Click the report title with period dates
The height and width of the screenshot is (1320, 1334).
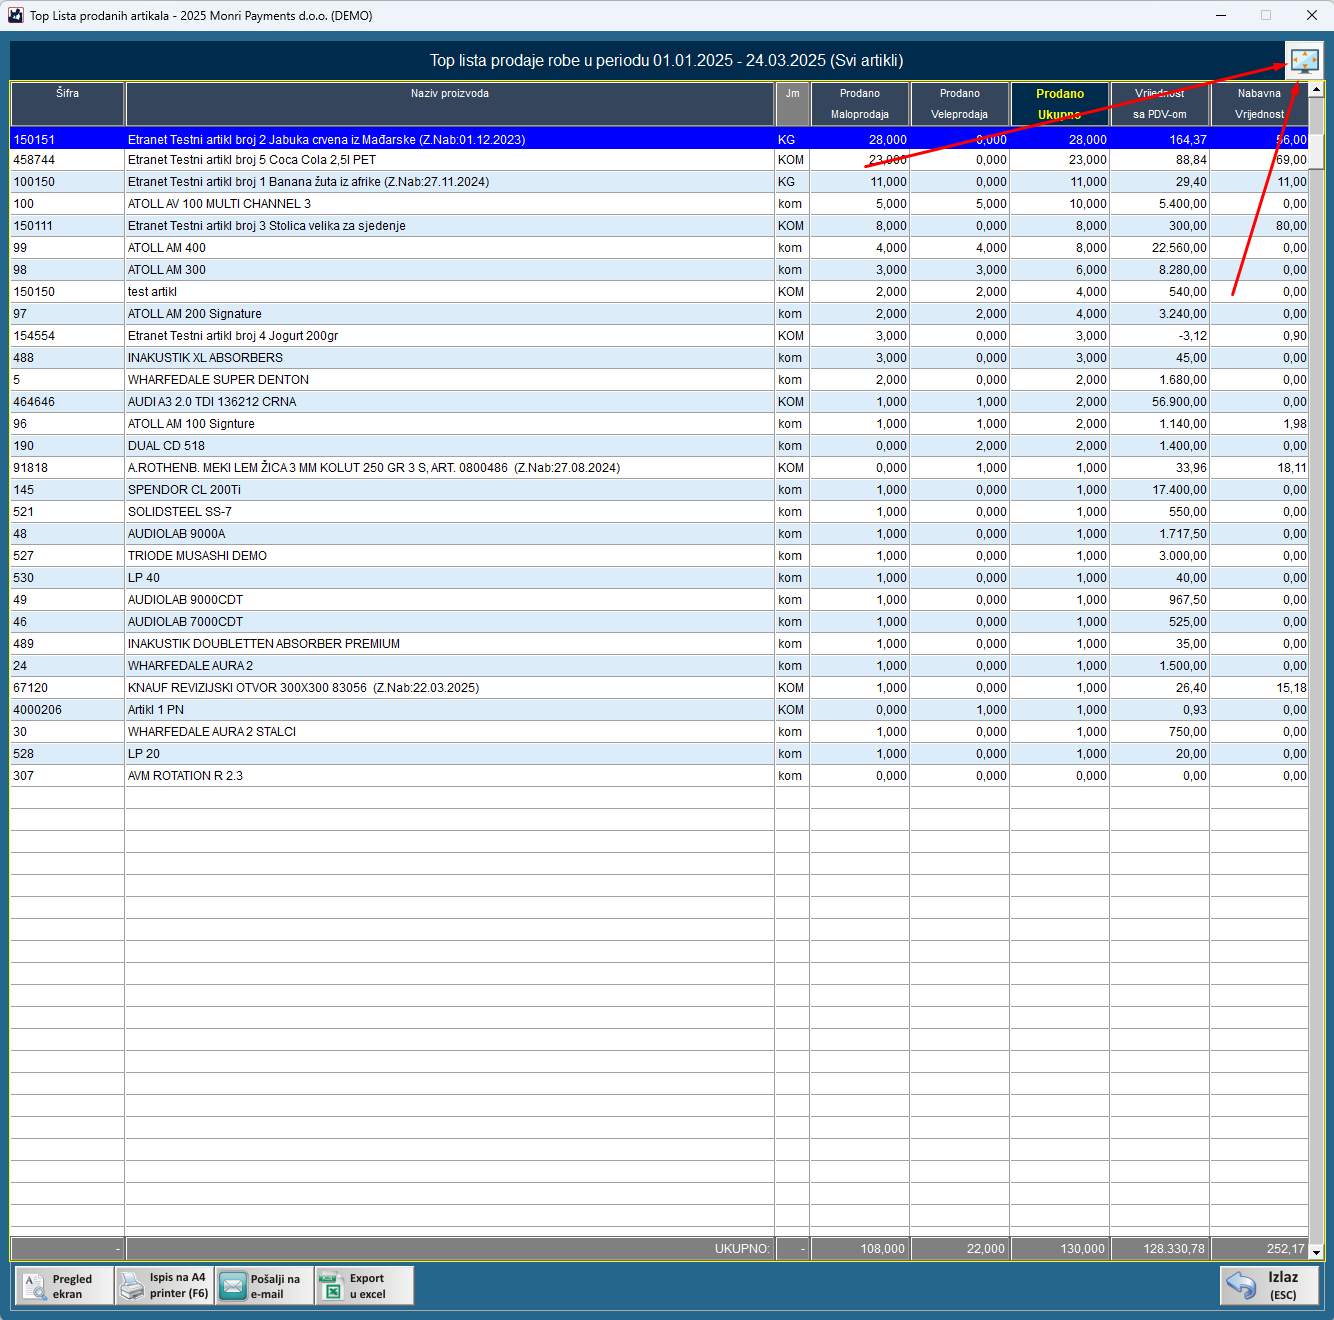[666, 60]
